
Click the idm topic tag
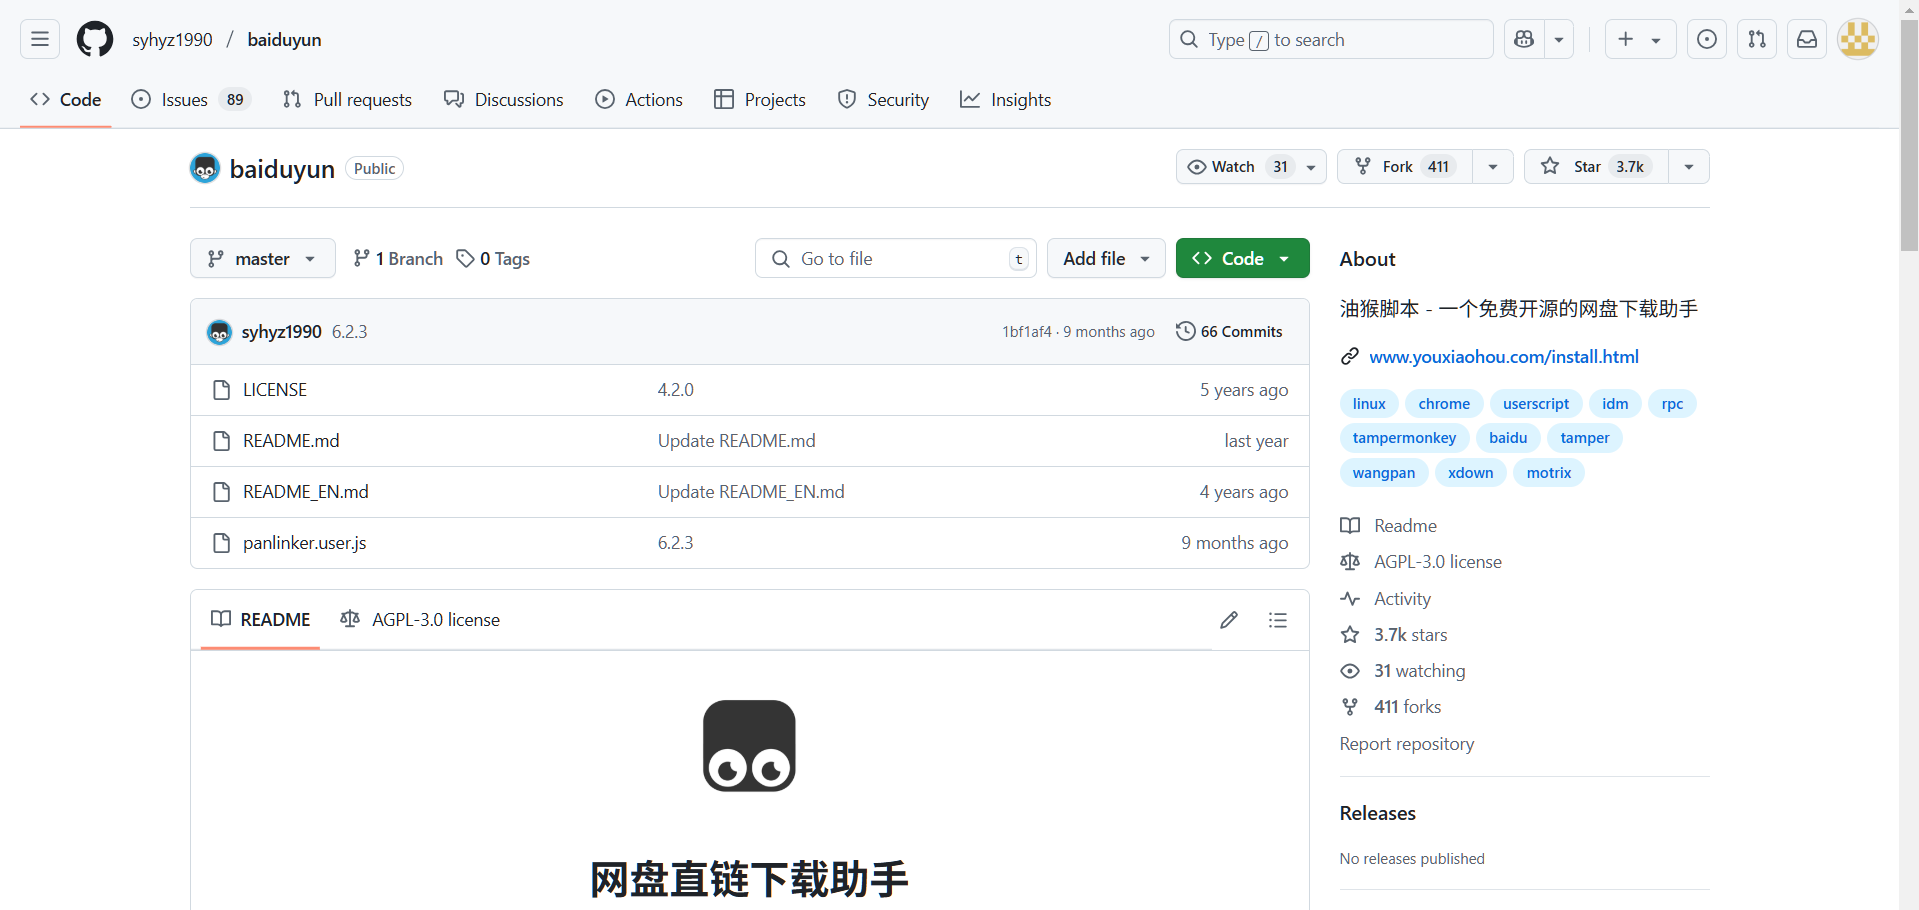(1615, 404)
